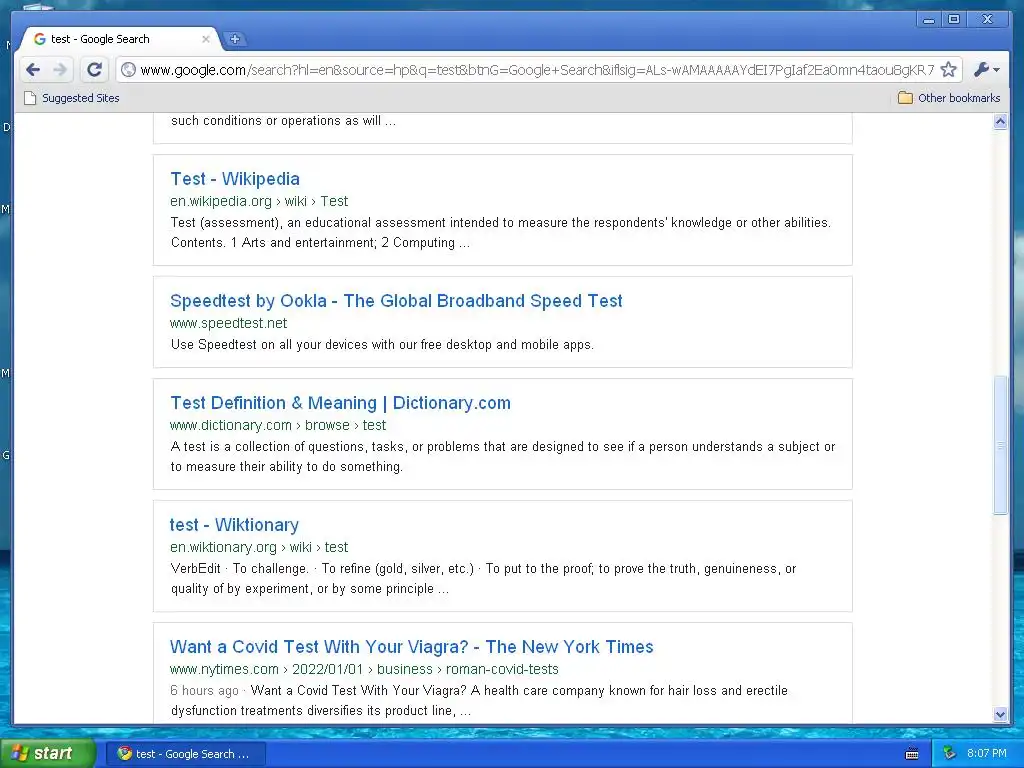The height and width of the screenshot is (768, 1024).
Task: Open the New York Times Covid Test article
Action: pos(411,647)
